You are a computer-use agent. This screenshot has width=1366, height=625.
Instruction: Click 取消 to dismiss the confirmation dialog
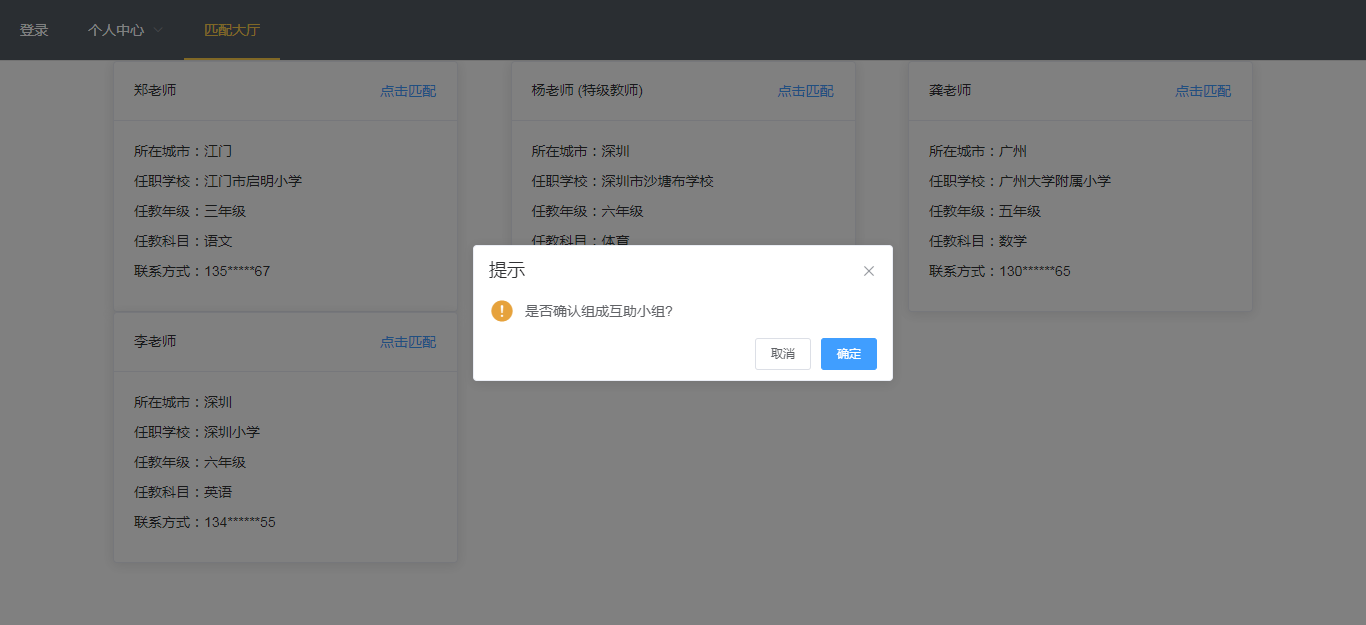click(x=782, y=353)
